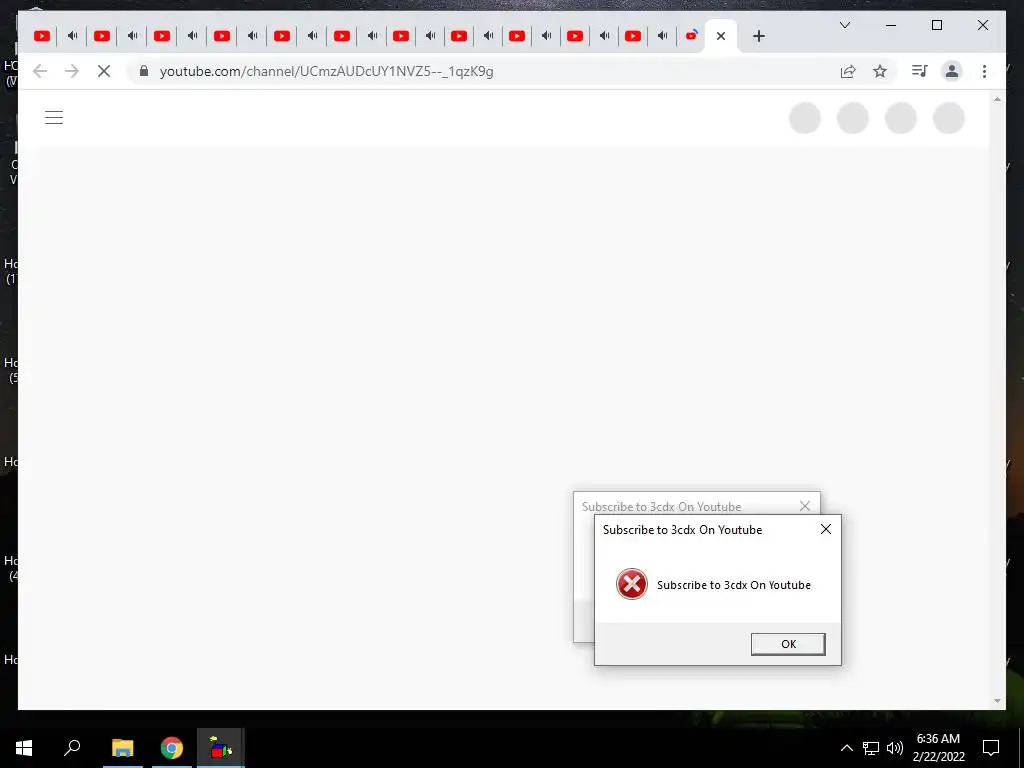The width and height of the screenshot is (1024, 768).
Task: Open the YouTube hamburger guide menu
Action: click(x=54, y=118)
